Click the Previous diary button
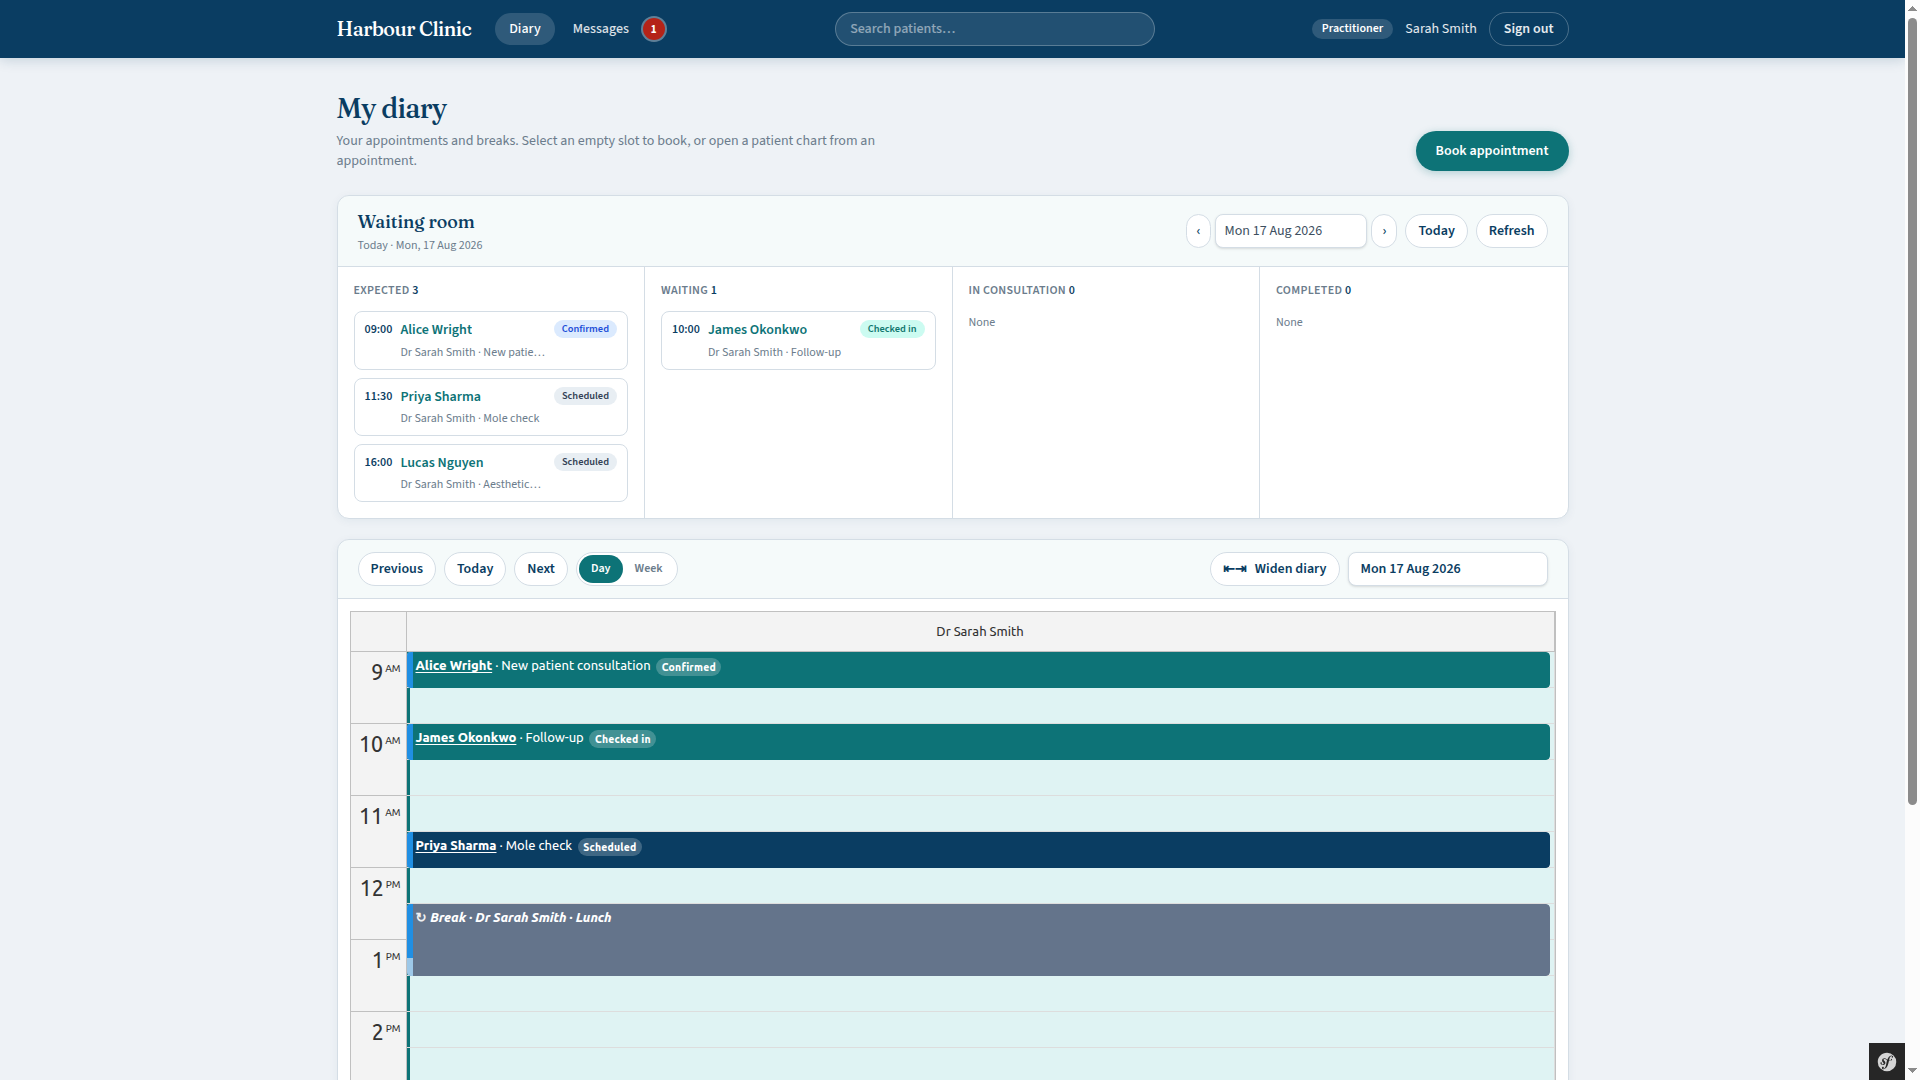Screen dimensions: 1920x1080 [x=396, y=569]
